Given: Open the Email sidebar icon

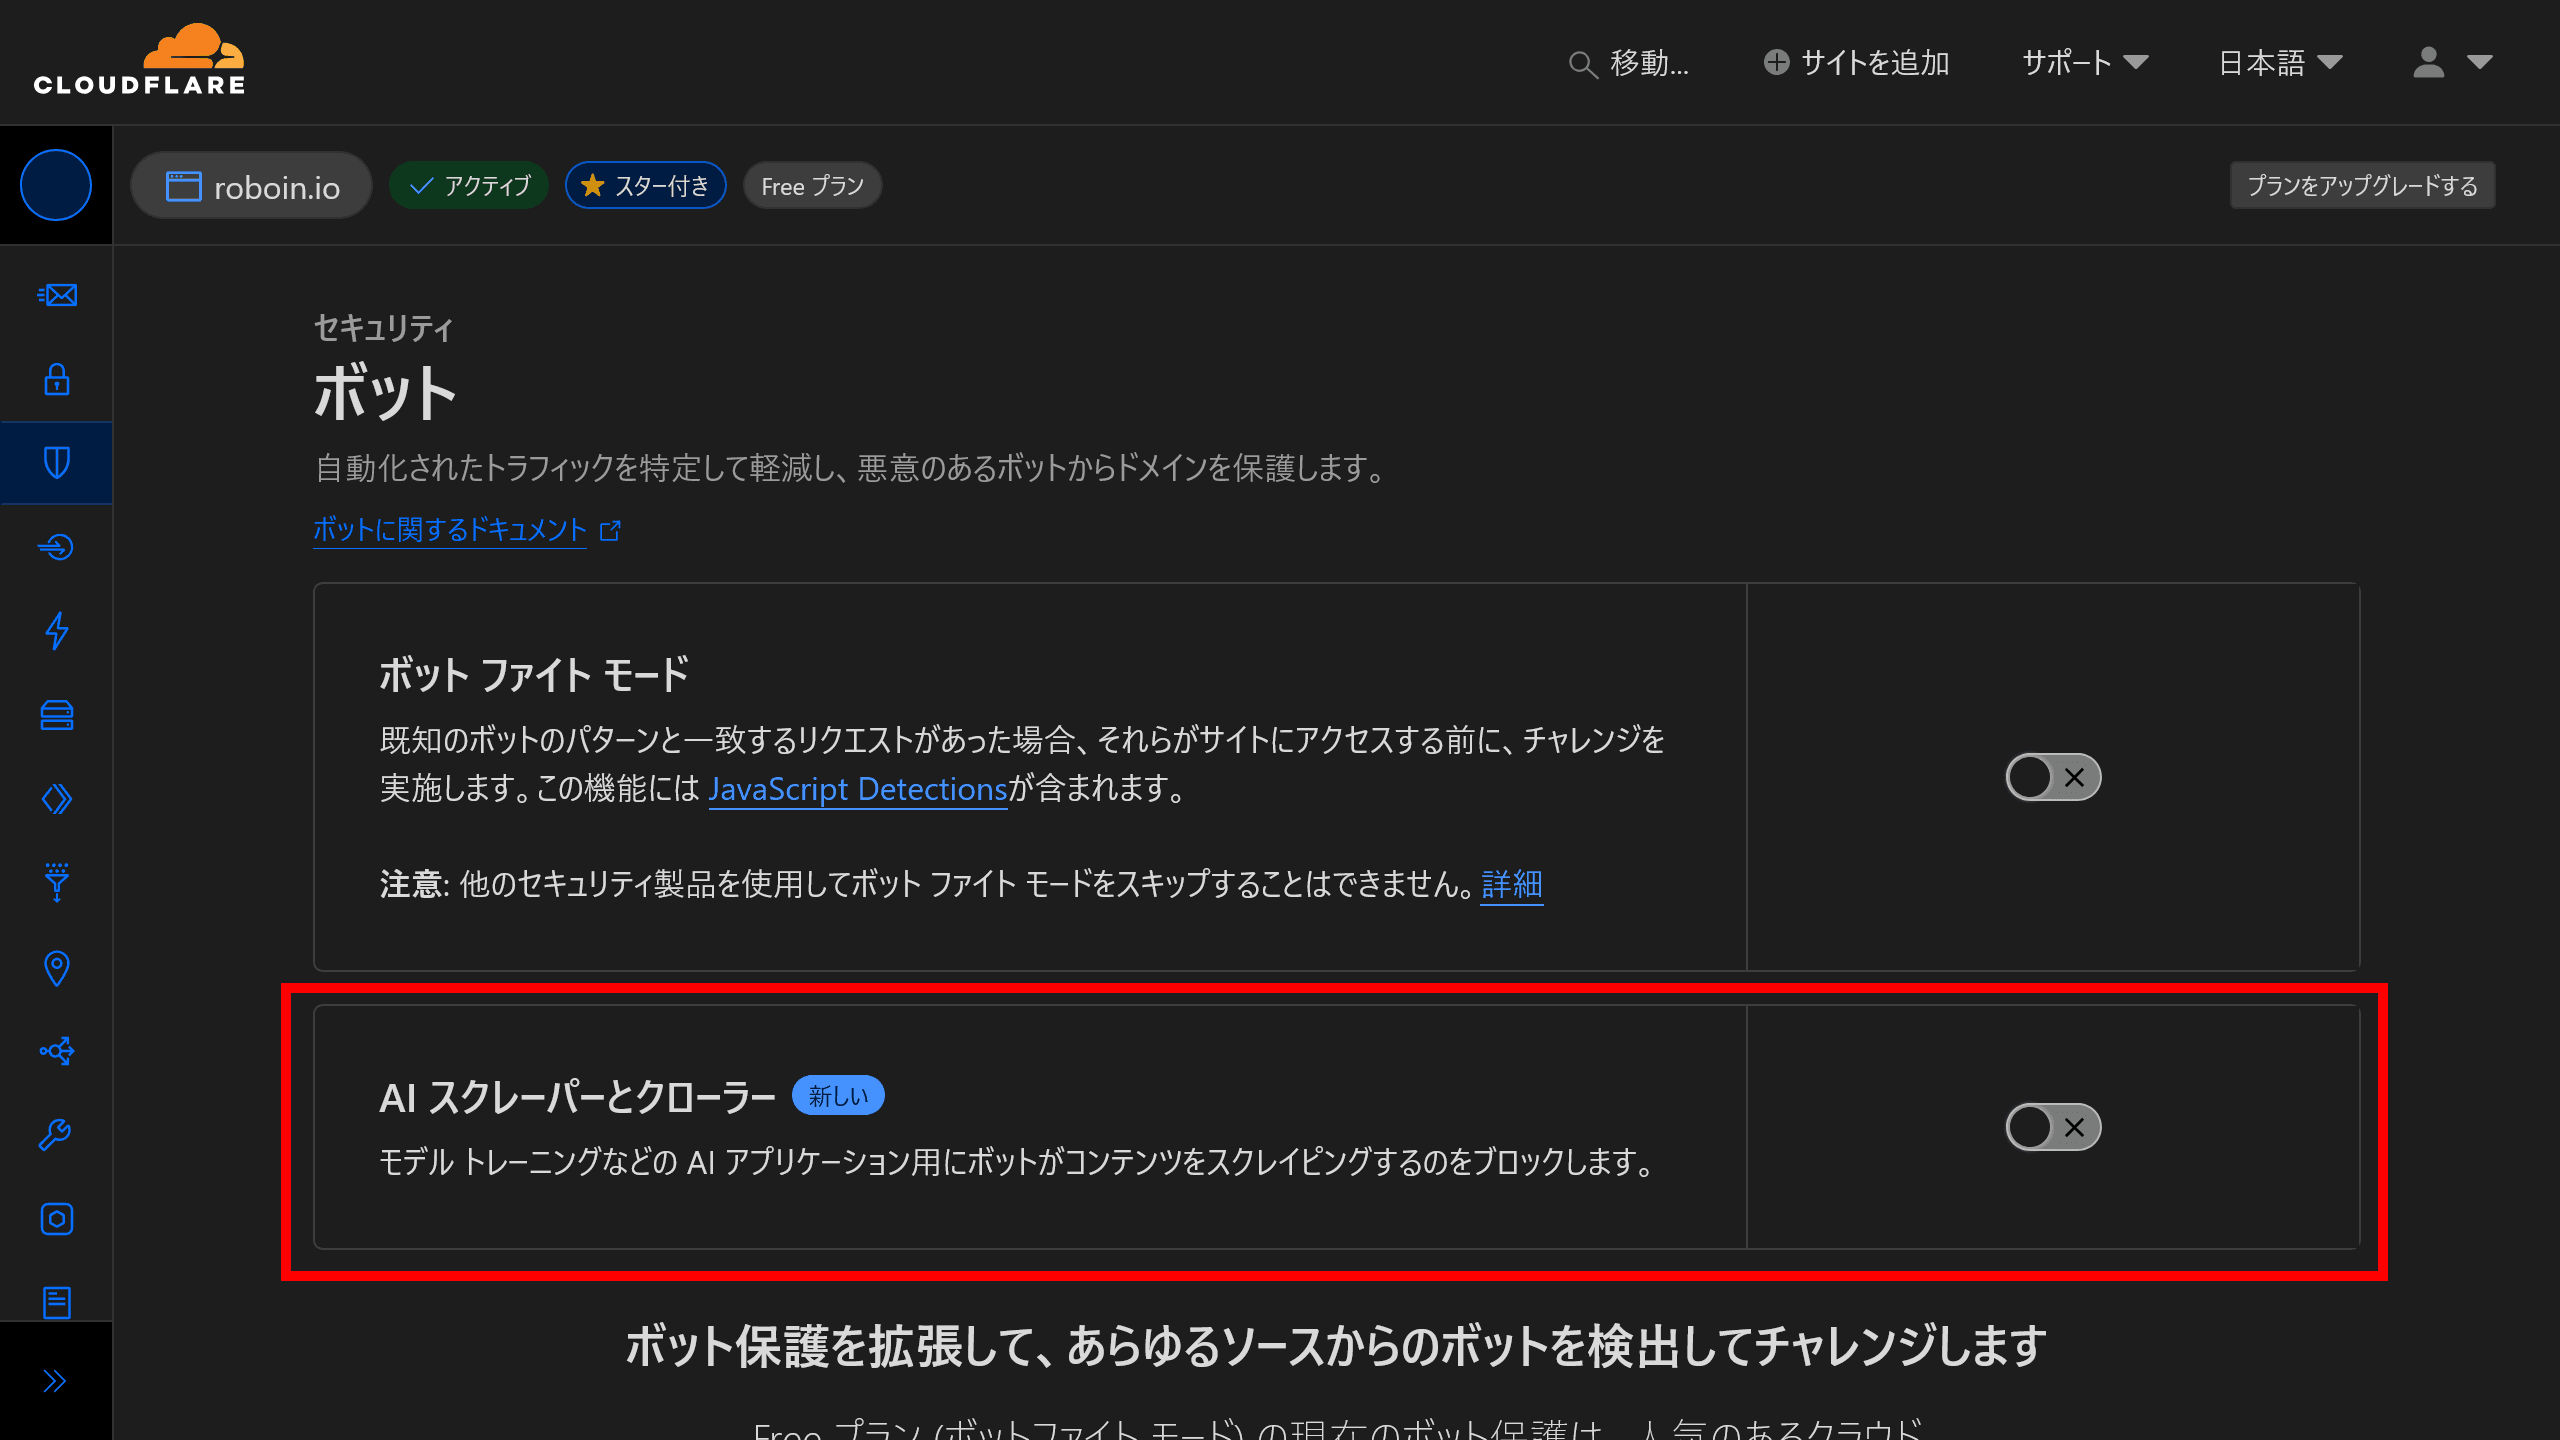Looking at the screenshot, I should pyautogui.click(x=57, y=295).
